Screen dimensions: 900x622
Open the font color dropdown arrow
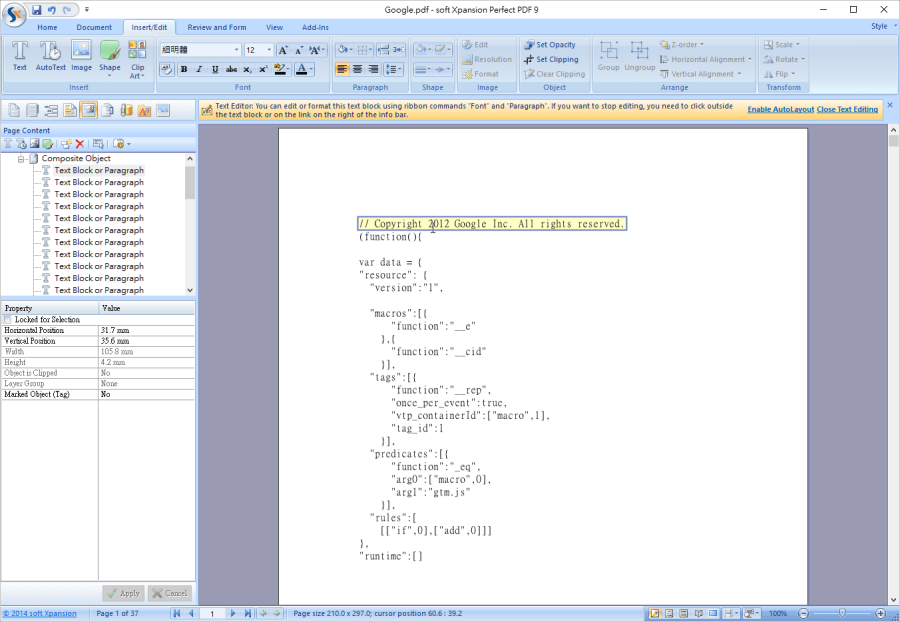311,69
